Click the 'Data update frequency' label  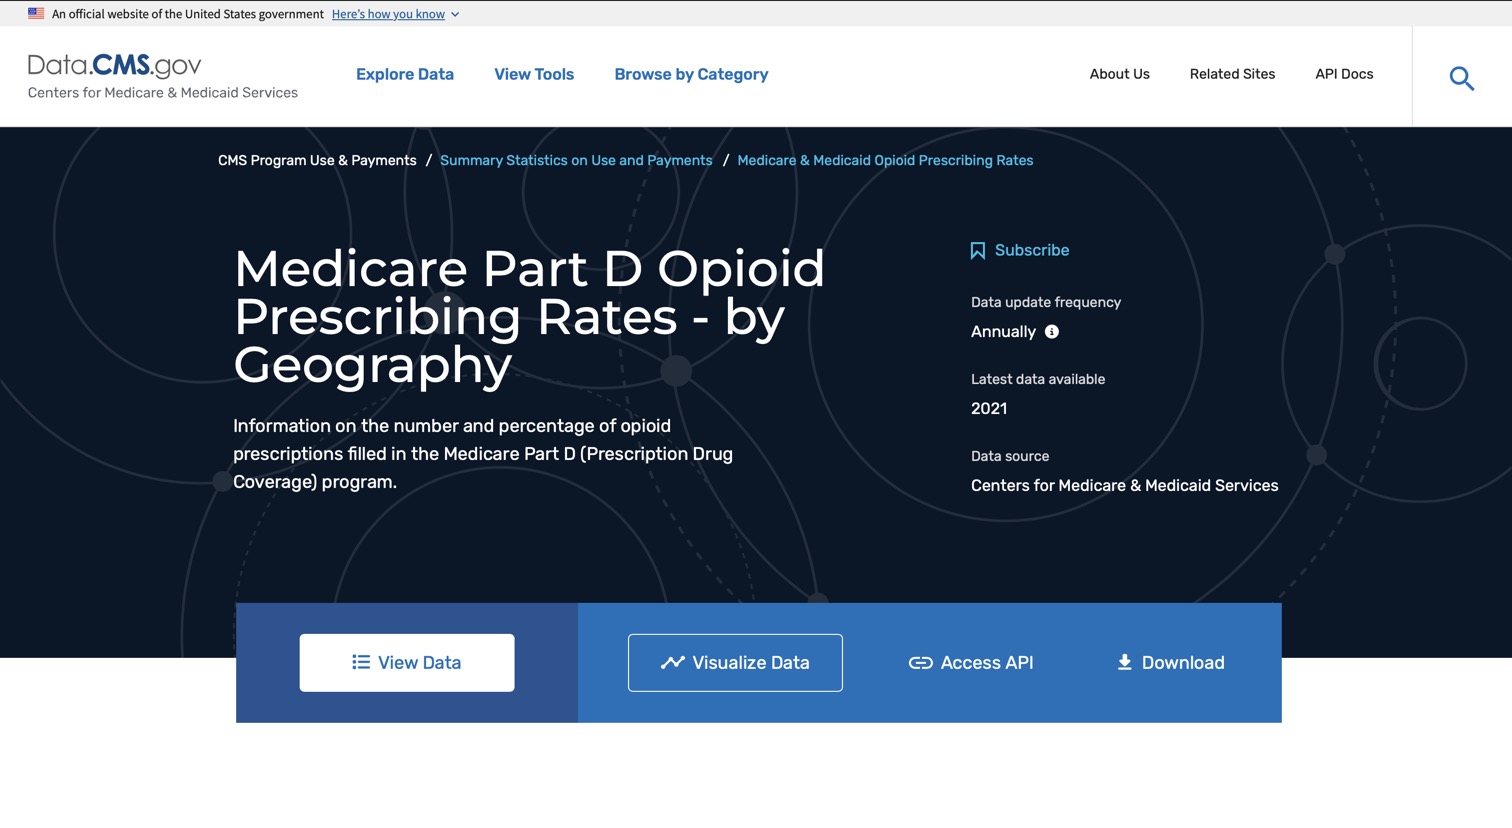[x=1046, y=302]
